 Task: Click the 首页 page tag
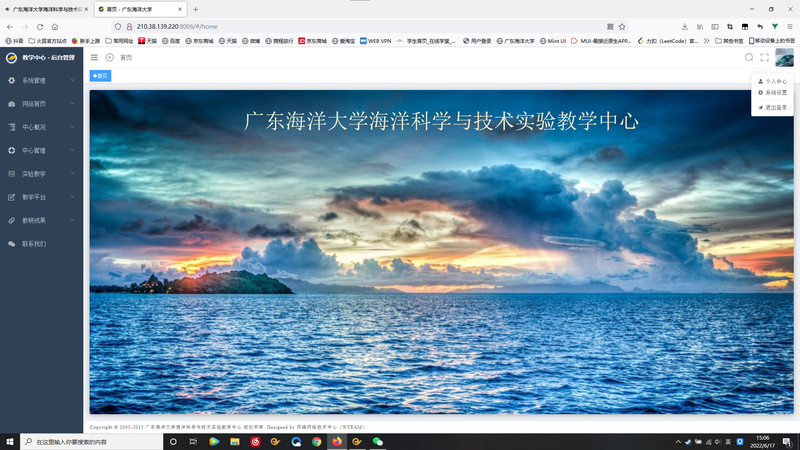[x=101, y=76]
